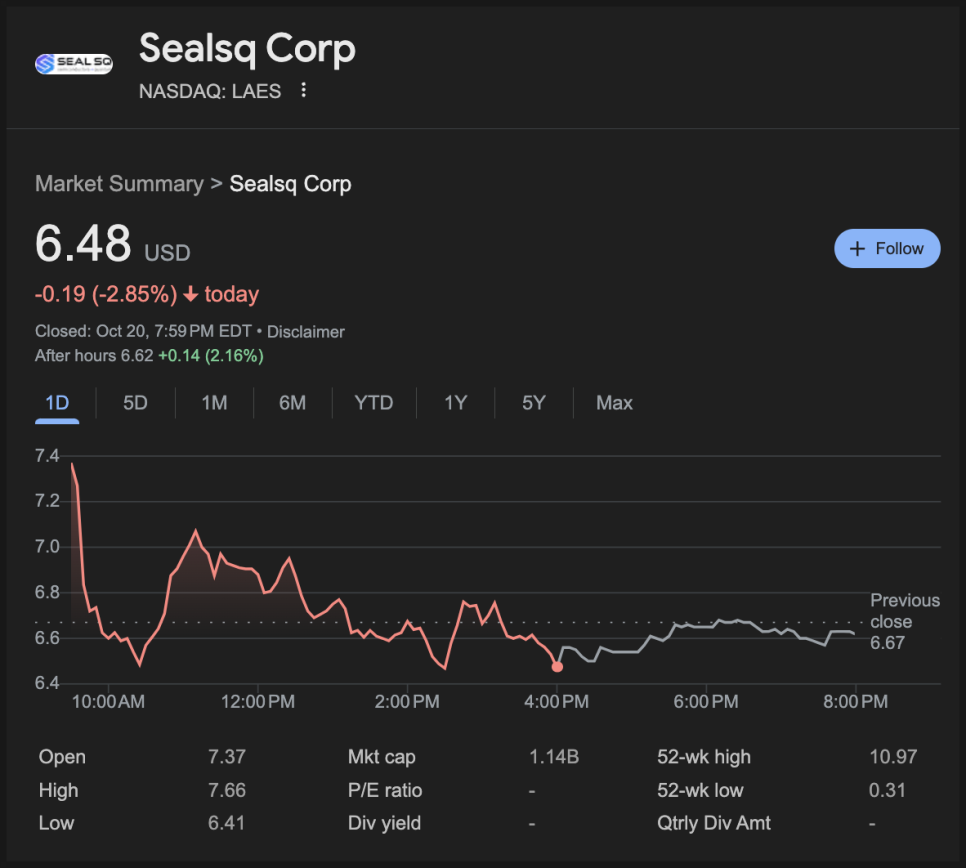The image size is (966, 868).
Task: Click the 52-wk high value 10.97
Action: coord(892,757)
